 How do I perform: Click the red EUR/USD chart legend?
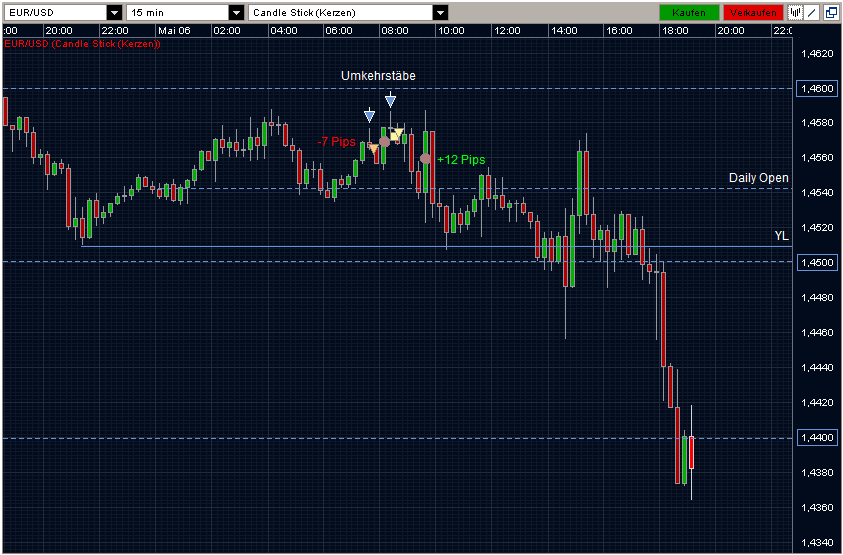coord(82,44)
